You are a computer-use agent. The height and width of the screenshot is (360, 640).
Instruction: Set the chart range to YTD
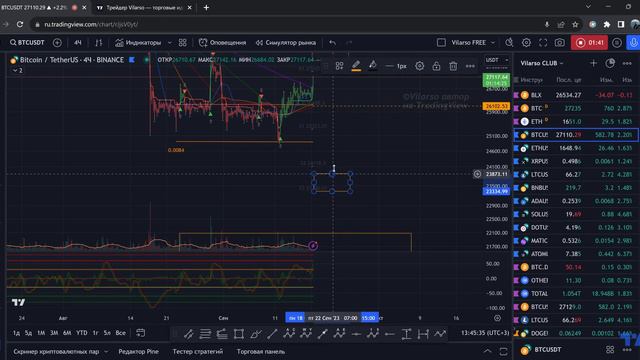(x=82, y=333)
